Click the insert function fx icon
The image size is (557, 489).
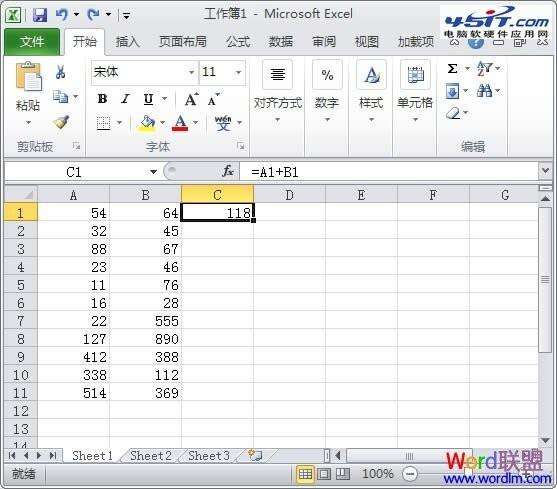(x=228, y=172)
